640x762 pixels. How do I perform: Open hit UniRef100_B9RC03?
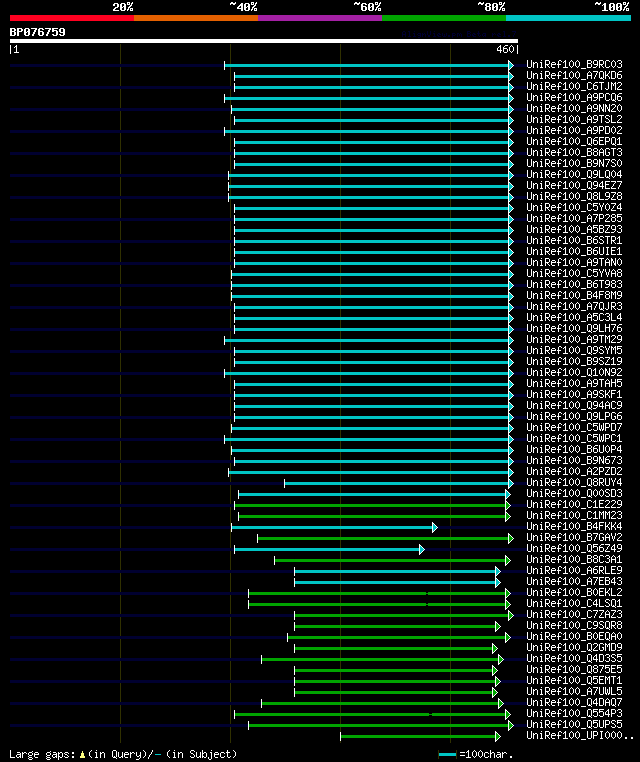(x=574, y=64)
